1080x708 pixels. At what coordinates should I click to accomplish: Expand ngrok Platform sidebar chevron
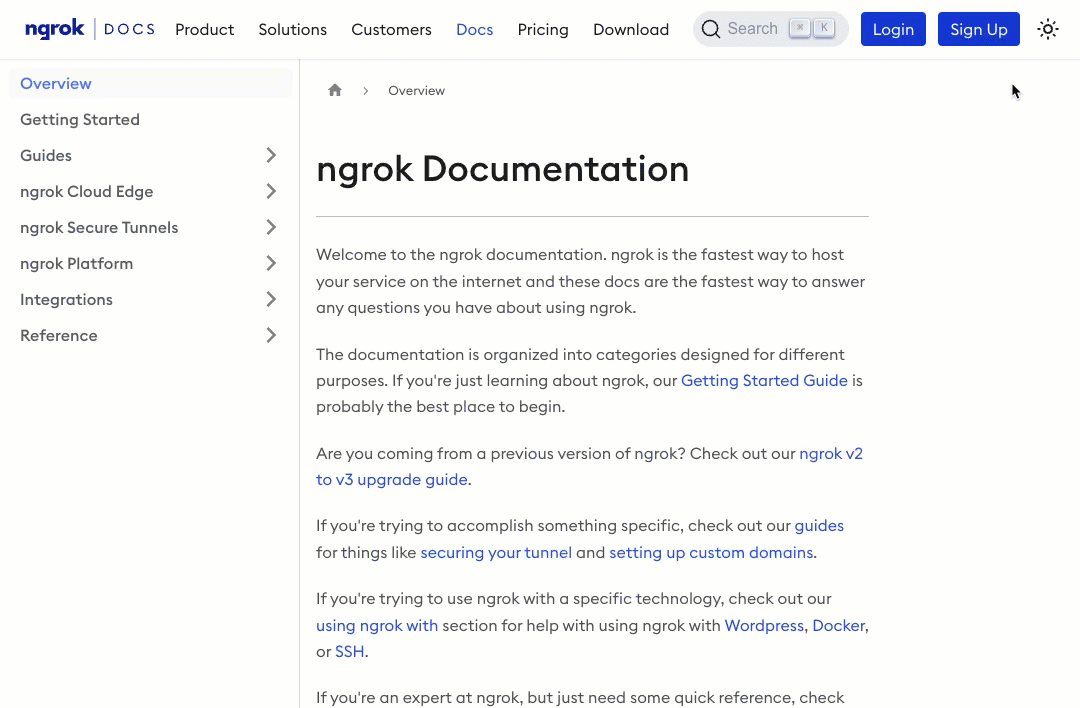tap(271, 263)
